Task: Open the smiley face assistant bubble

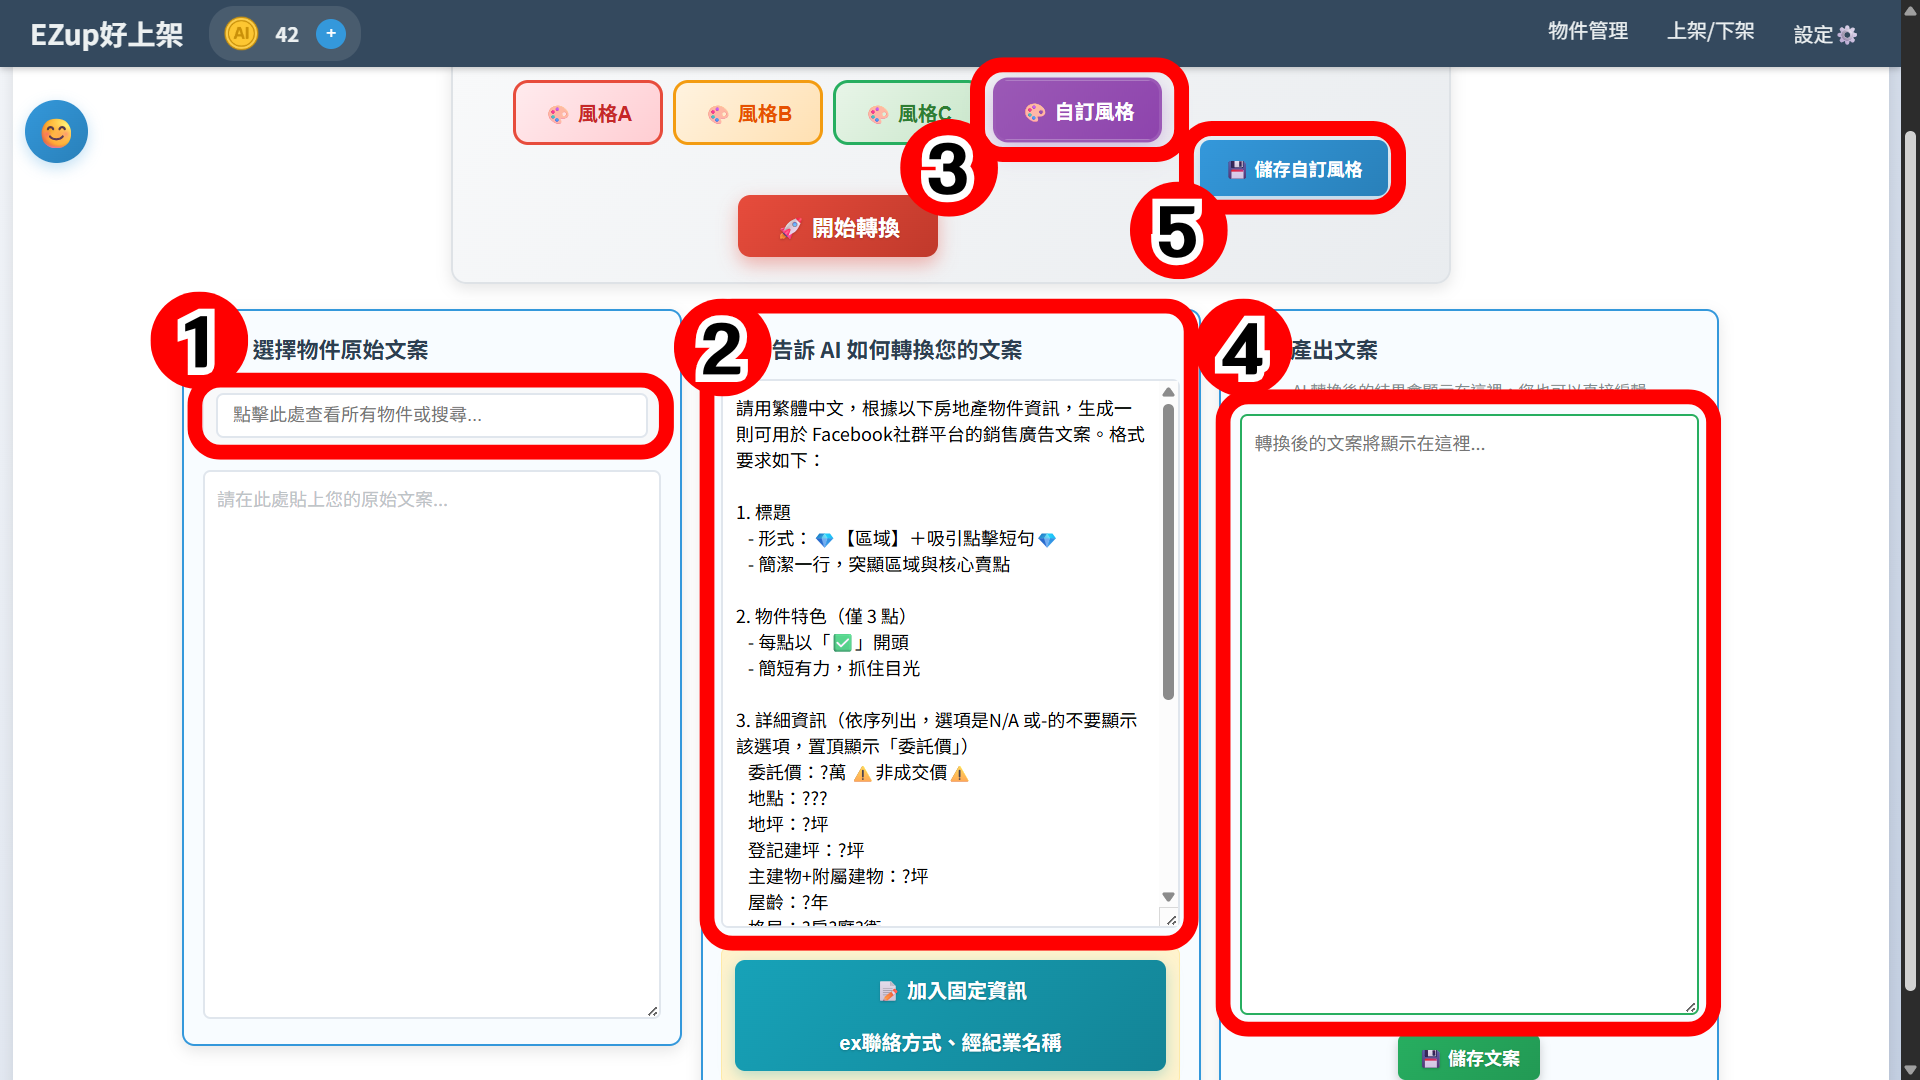Action: 57,132
